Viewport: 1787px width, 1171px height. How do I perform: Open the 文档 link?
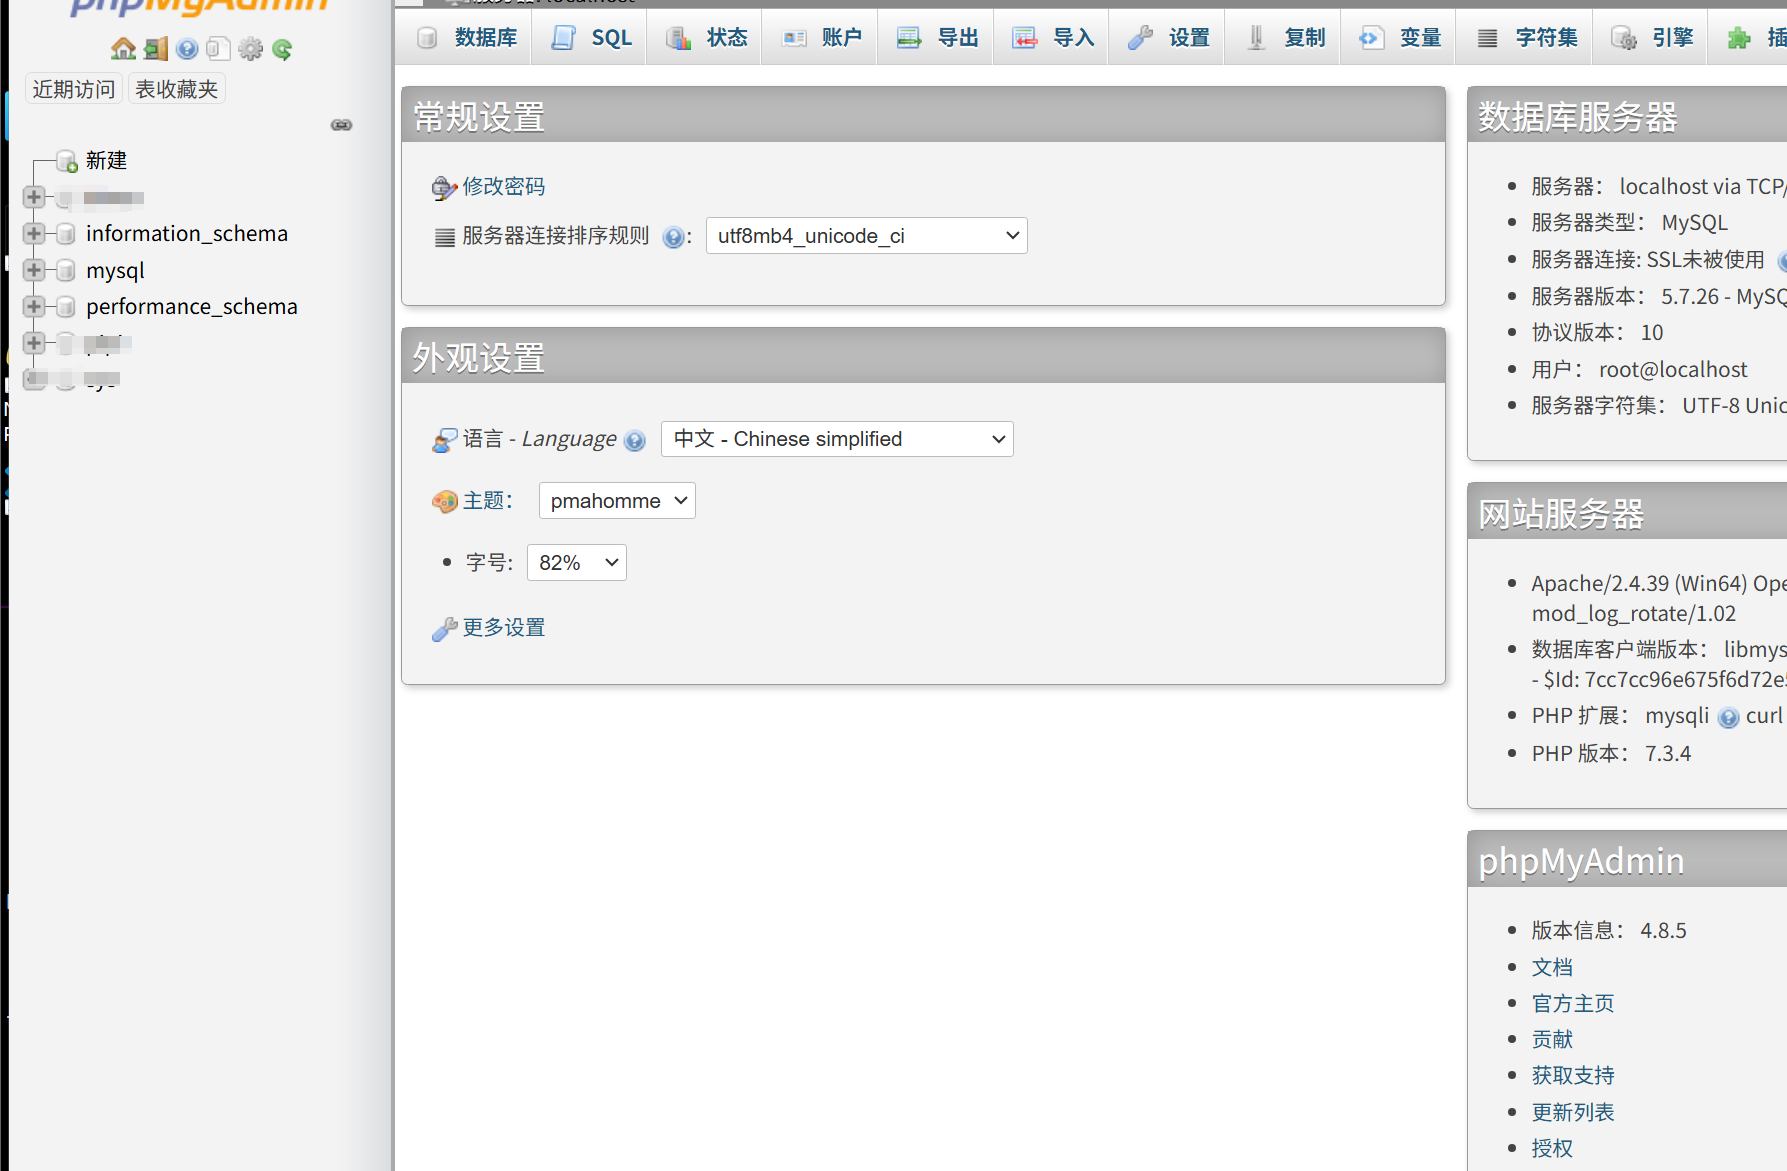[1552, 967]
